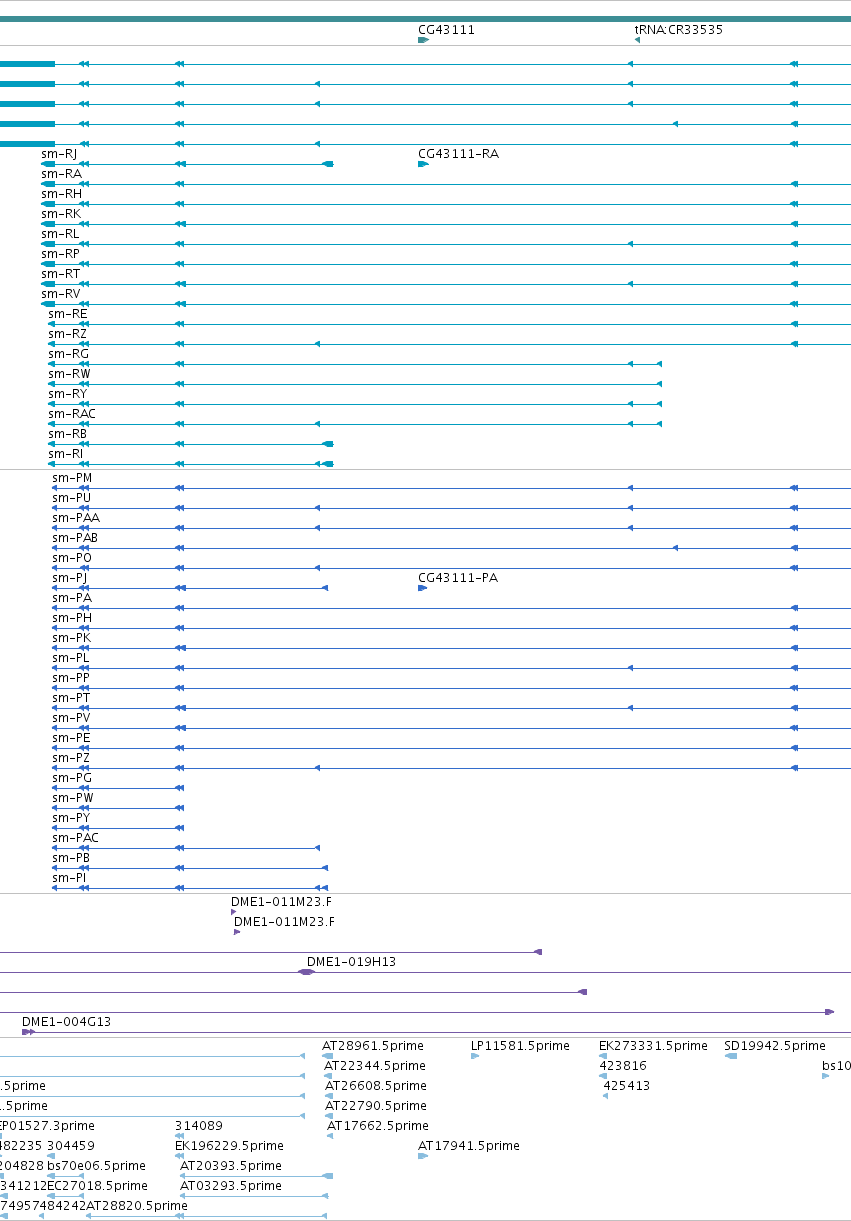The width and height of the screenshot is (851, 1221).
Task: Open the sm-RE transcript label
Action: [x=68, y=314]
